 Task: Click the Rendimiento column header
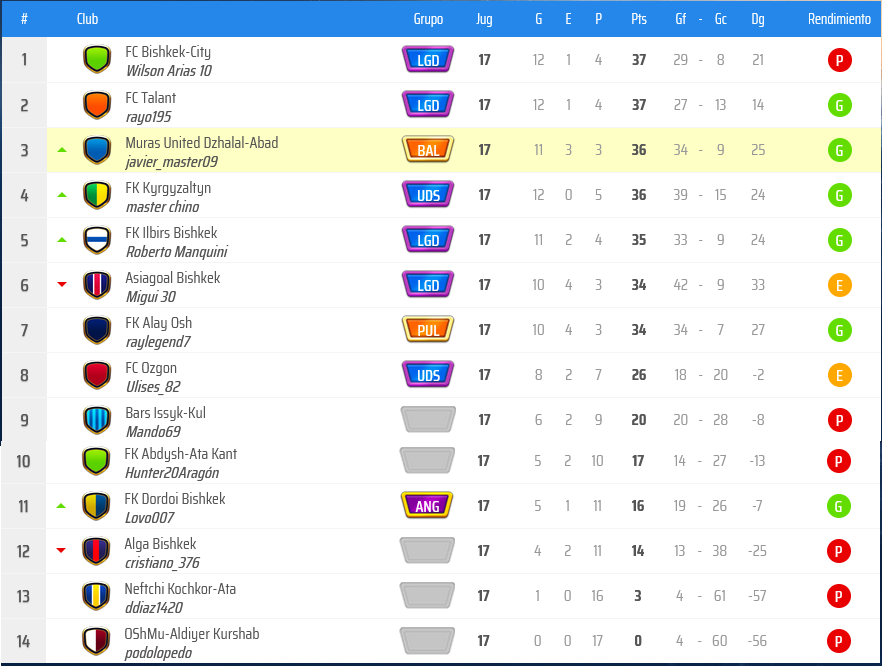(839, 19)
